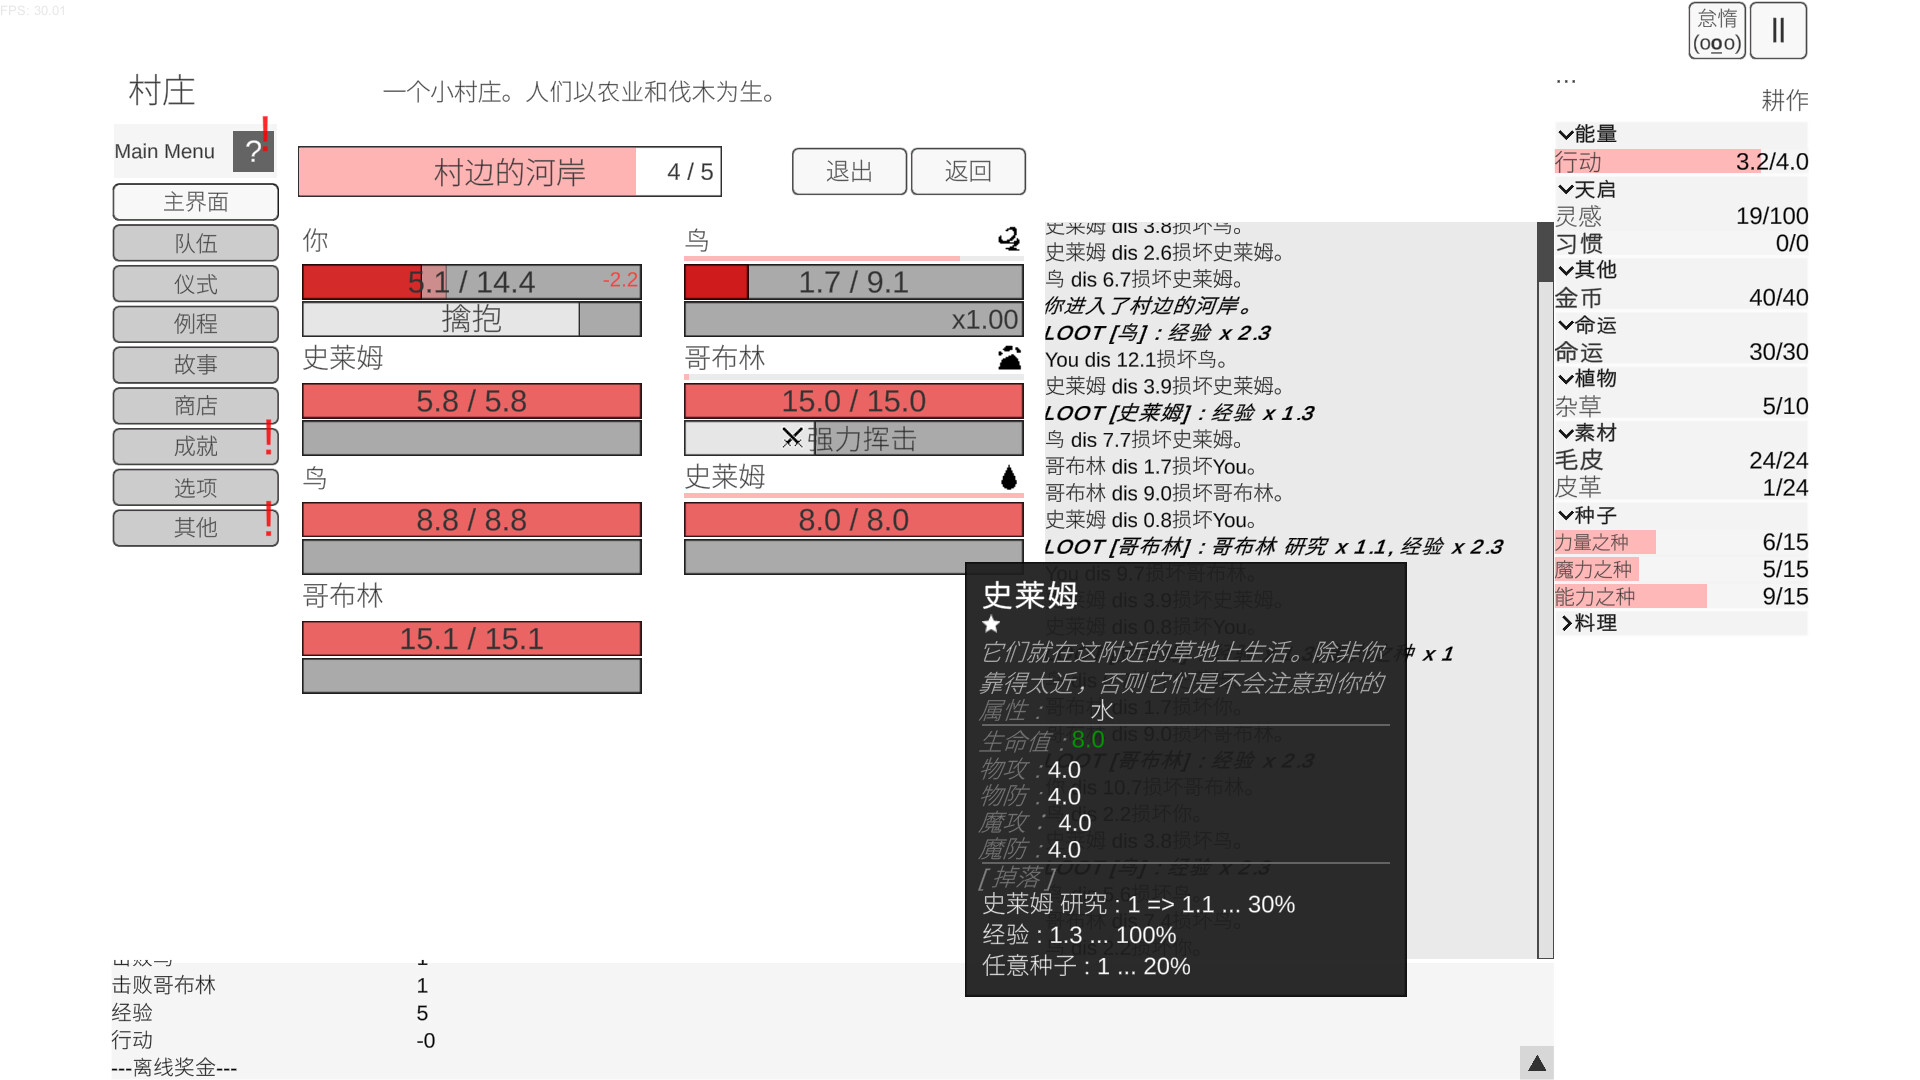Click the ... icon above 耕作
This screenshot has width=1920, height=1080.
[1564, 80]
